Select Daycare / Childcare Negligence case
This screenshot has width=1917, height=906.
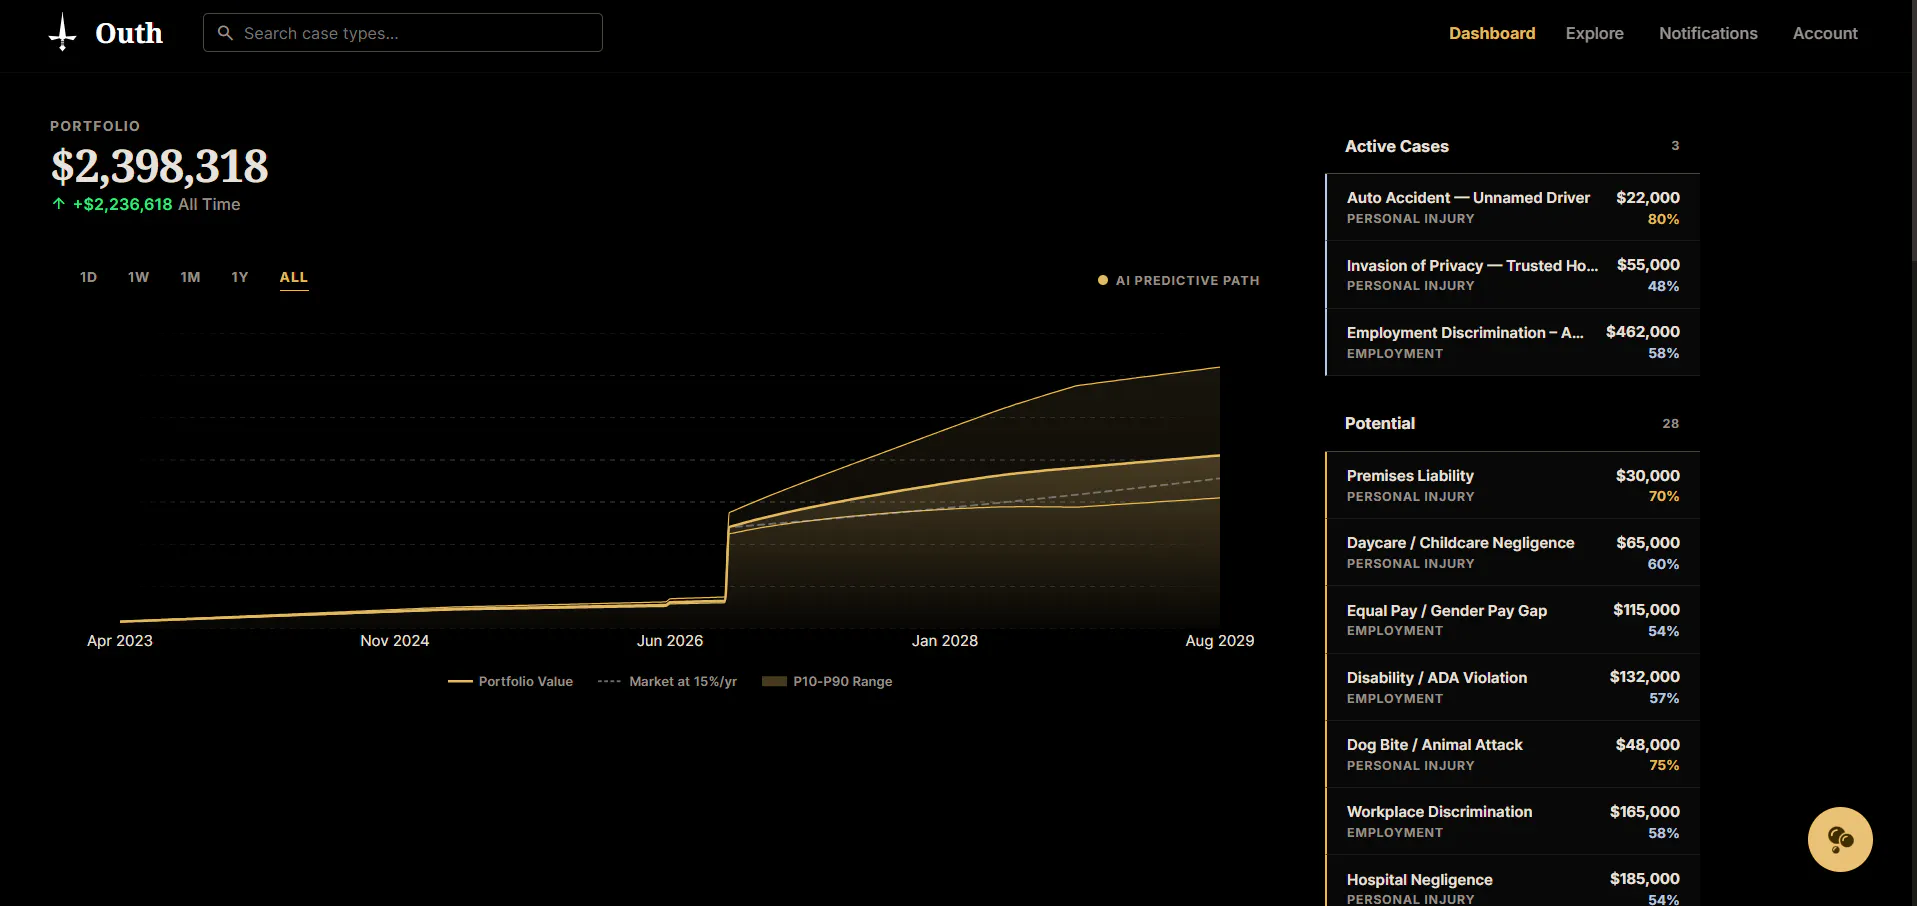(1512, 552)
